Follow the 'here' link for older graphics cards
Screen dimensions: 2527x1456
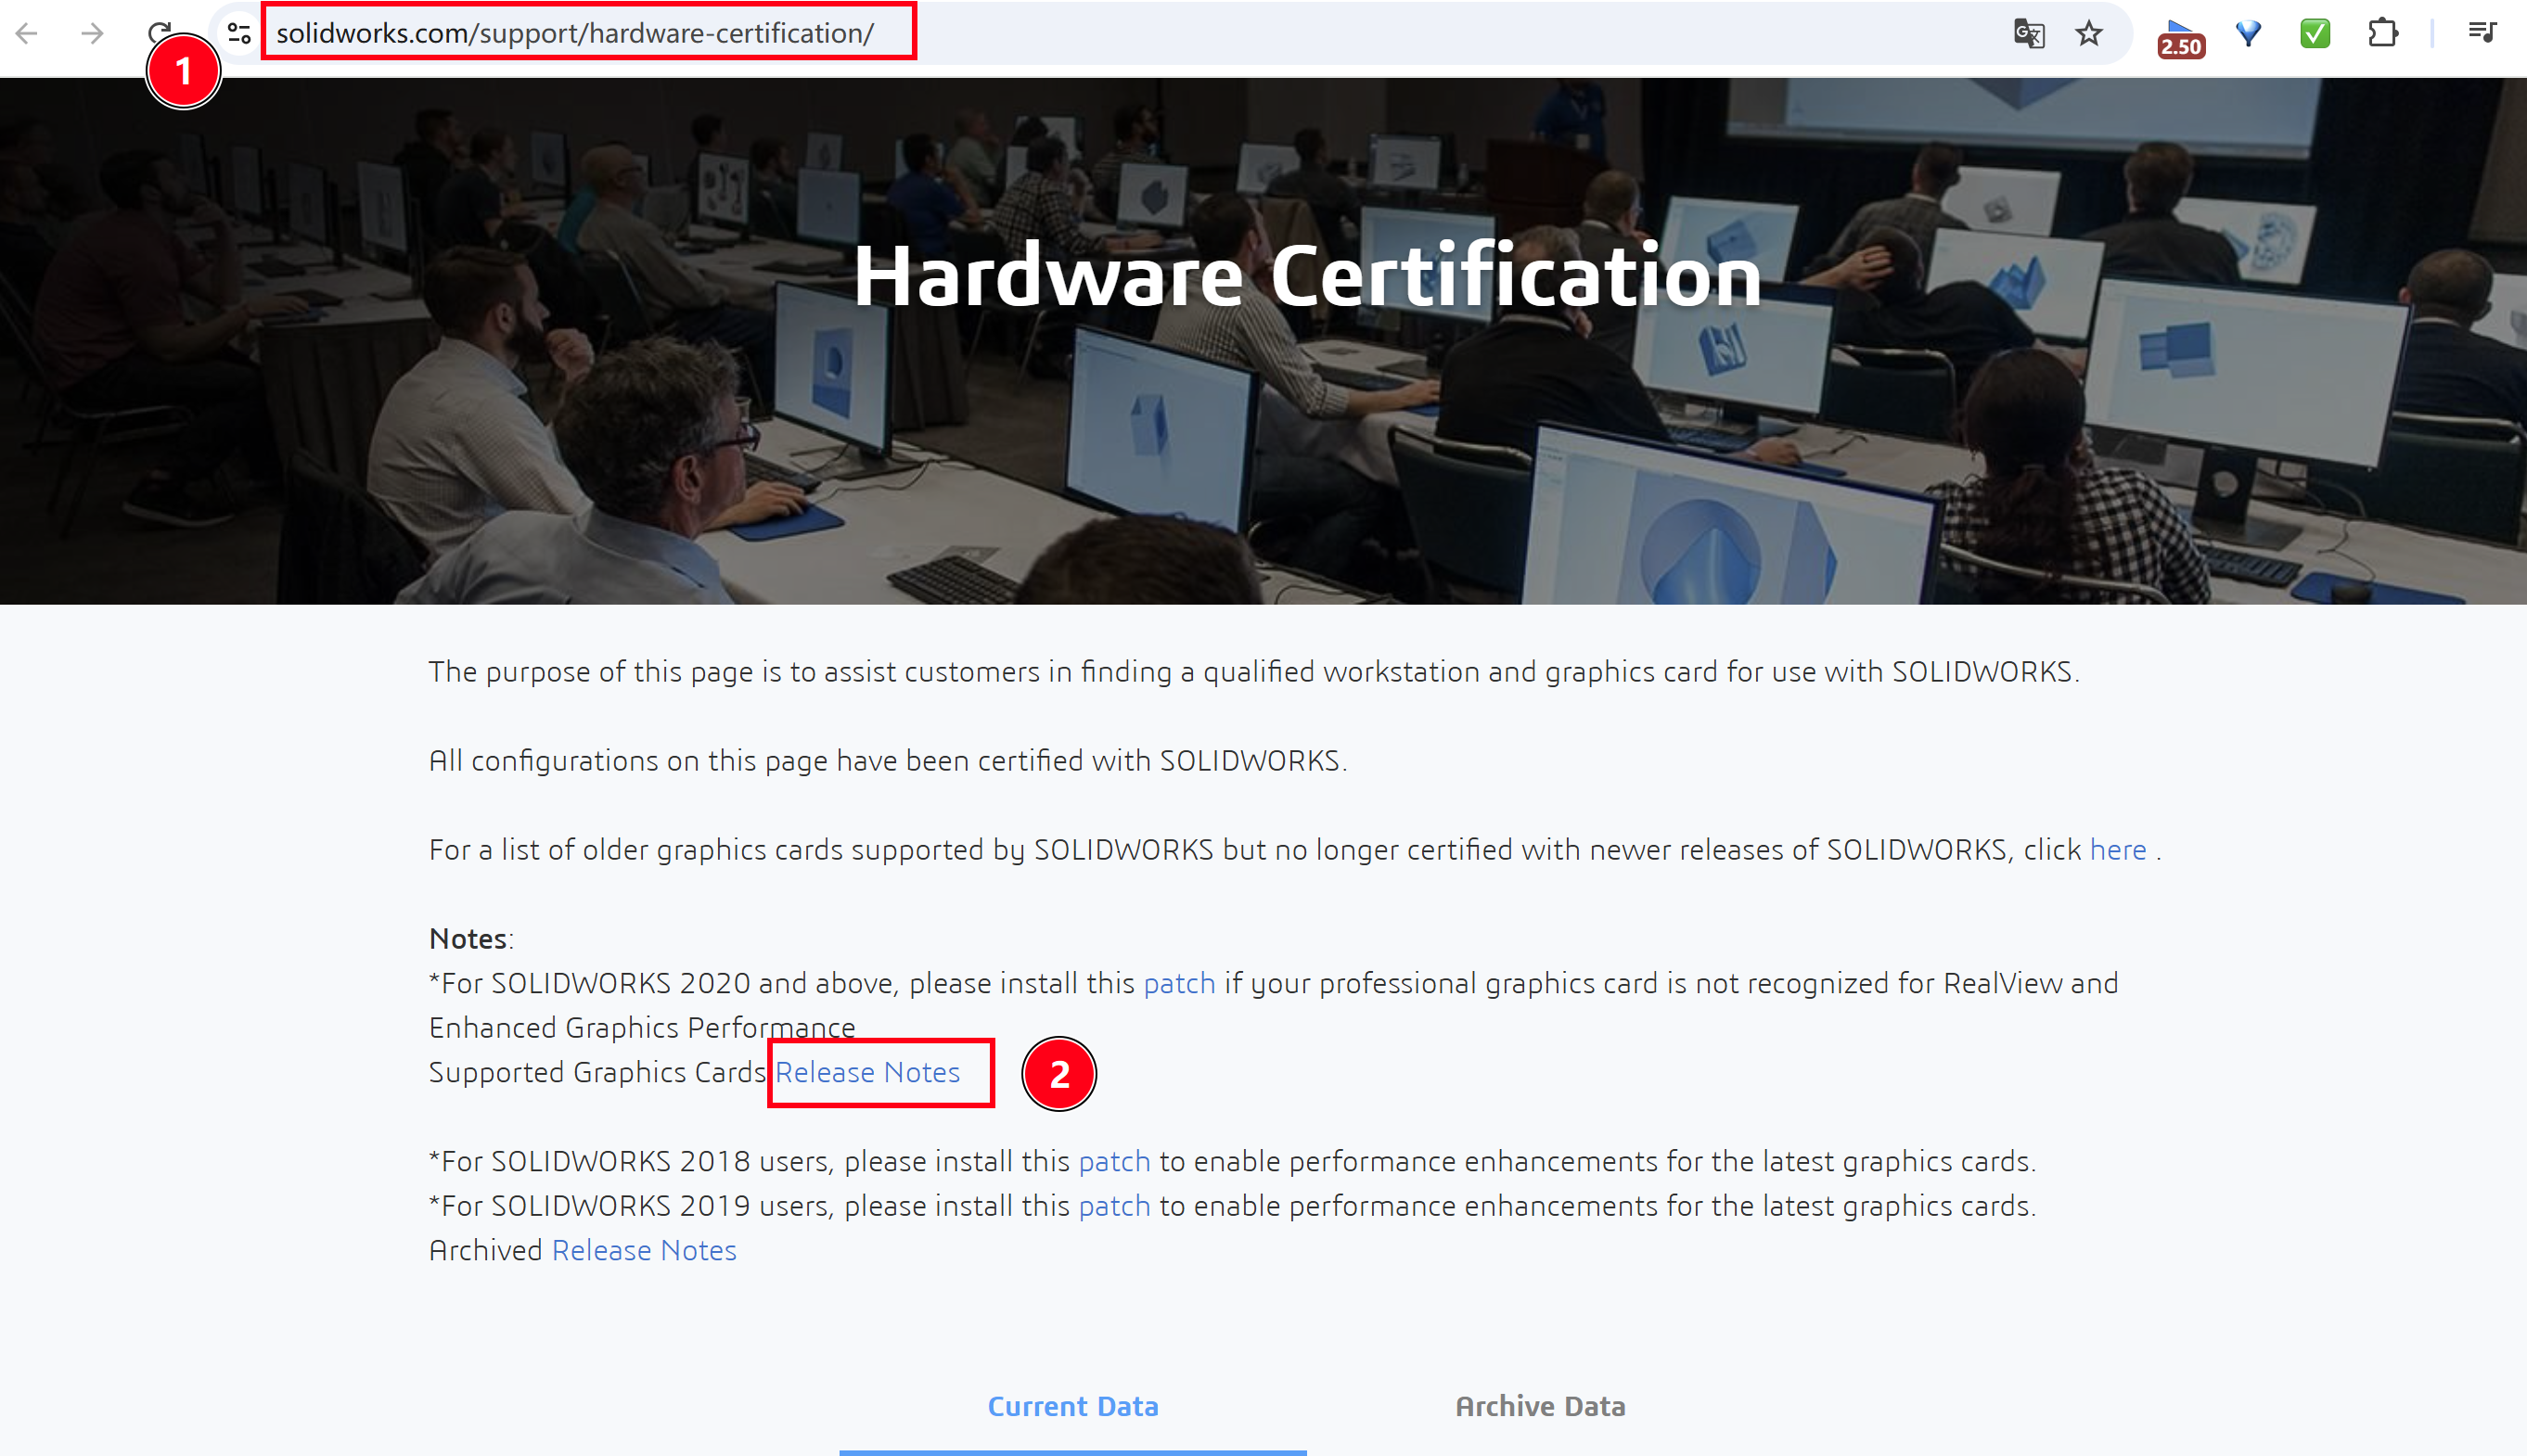(2118, 850)
